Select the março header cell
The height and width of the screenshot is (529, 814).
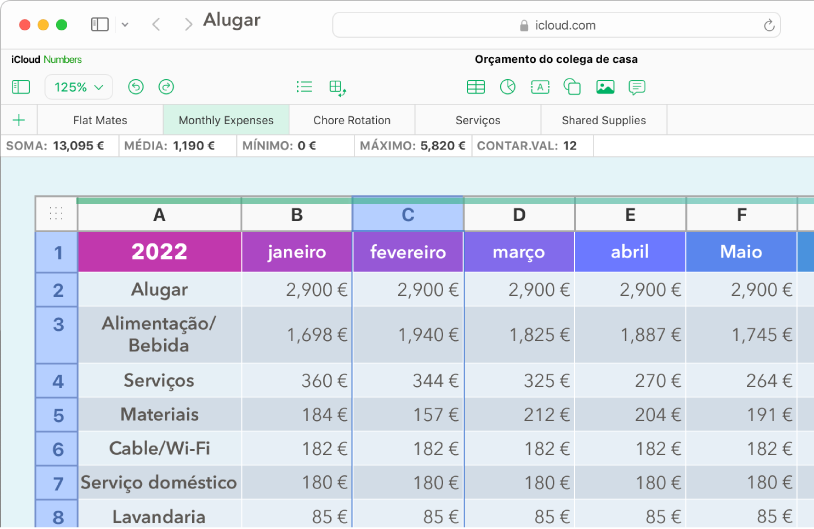click(519, 252)
